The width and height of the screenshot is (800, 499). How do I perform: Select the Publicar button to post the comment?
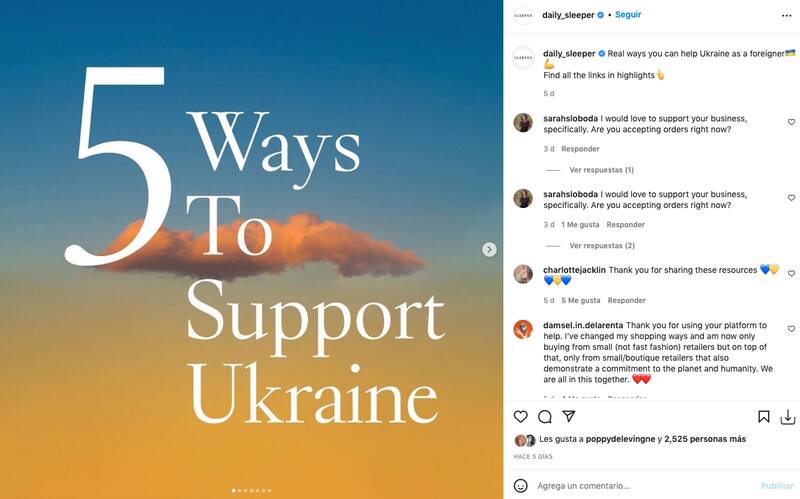(777, 486)
